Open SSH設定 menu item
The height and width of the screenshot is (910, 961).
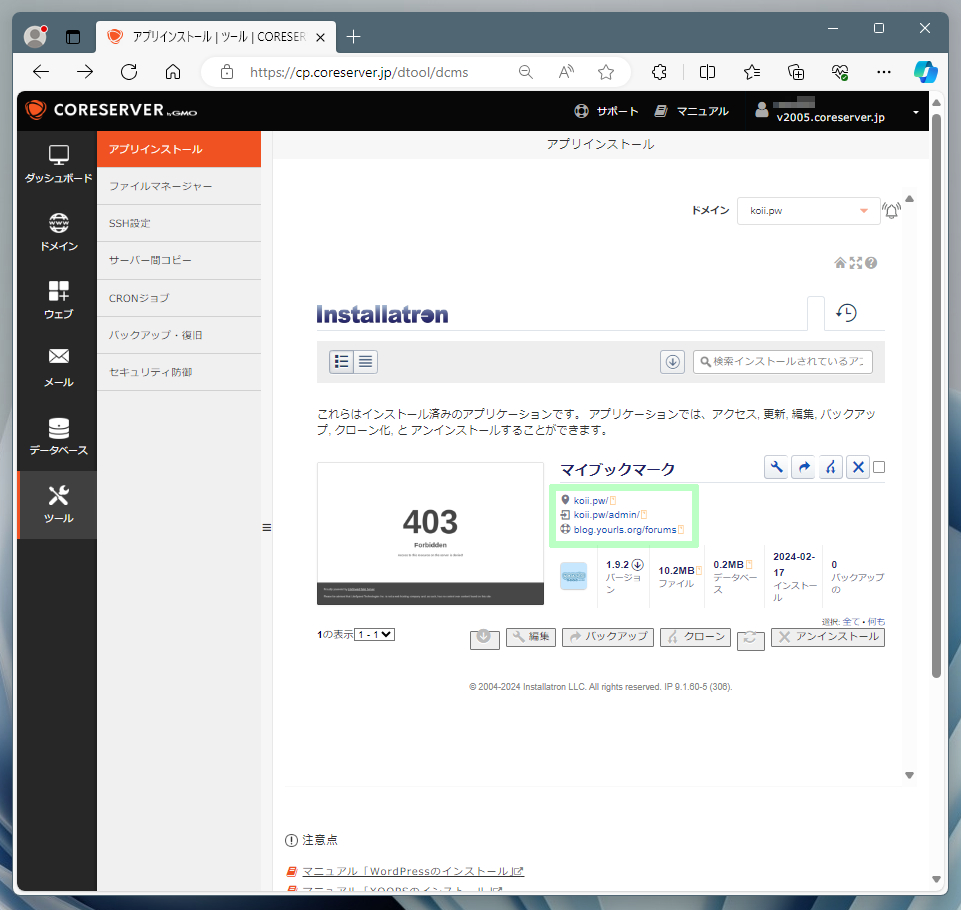pos(179,223)
